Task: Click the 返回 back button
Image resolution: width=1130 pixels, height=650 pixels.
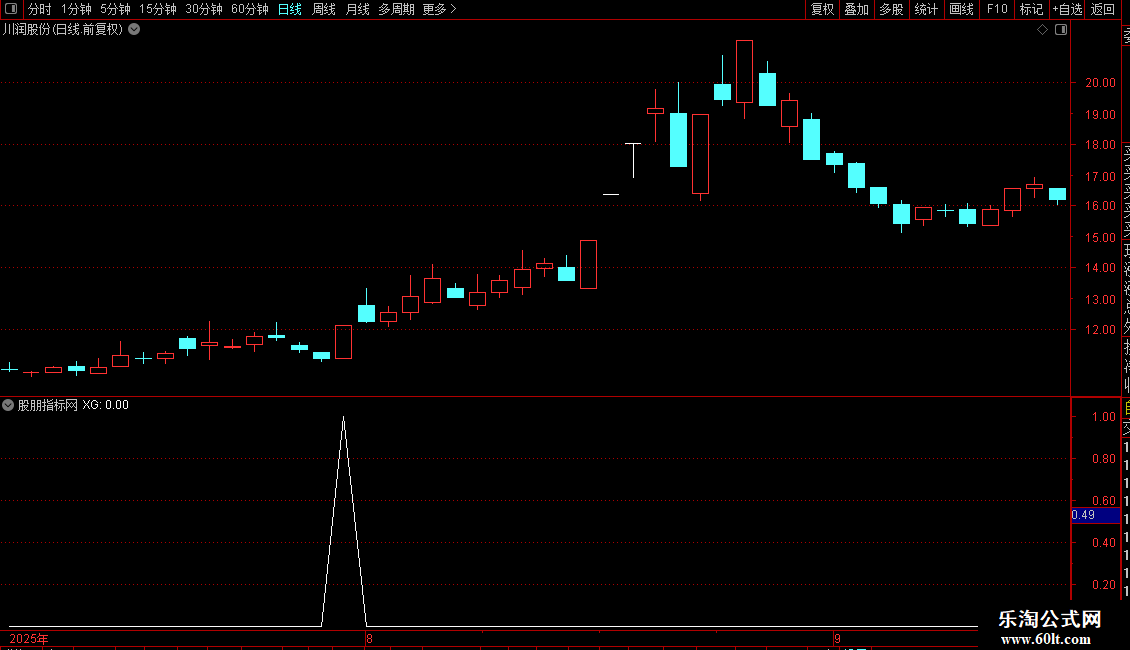Action: [1103, 9]
